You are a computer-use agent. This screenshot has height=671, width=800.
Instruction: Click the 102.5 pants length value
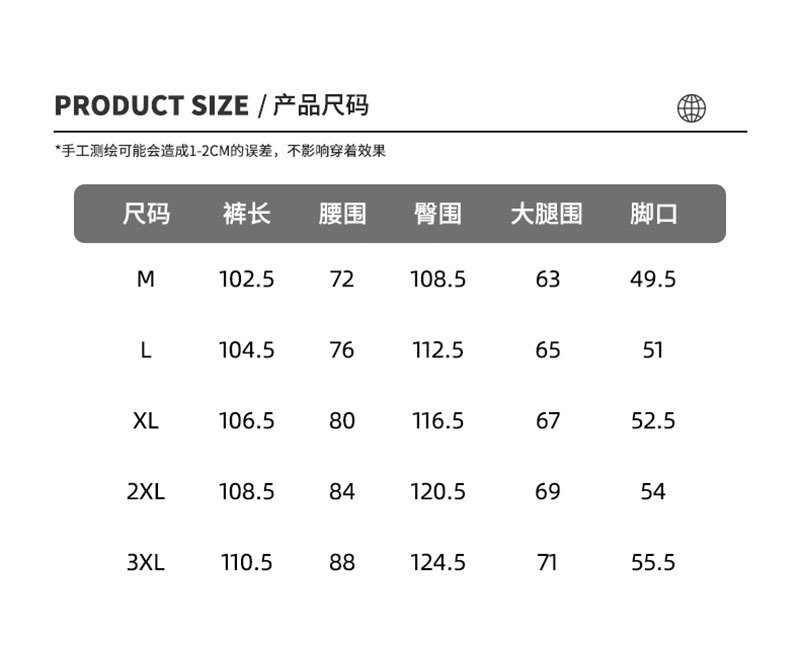(246, 279)
